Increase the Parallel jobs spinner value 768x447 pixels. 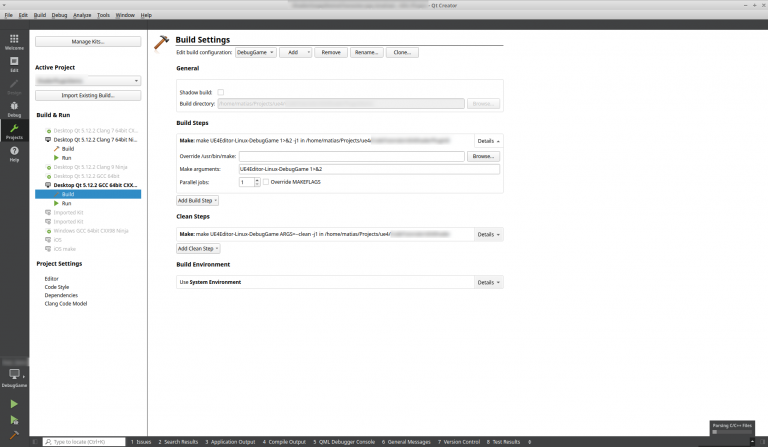point(257,180)
